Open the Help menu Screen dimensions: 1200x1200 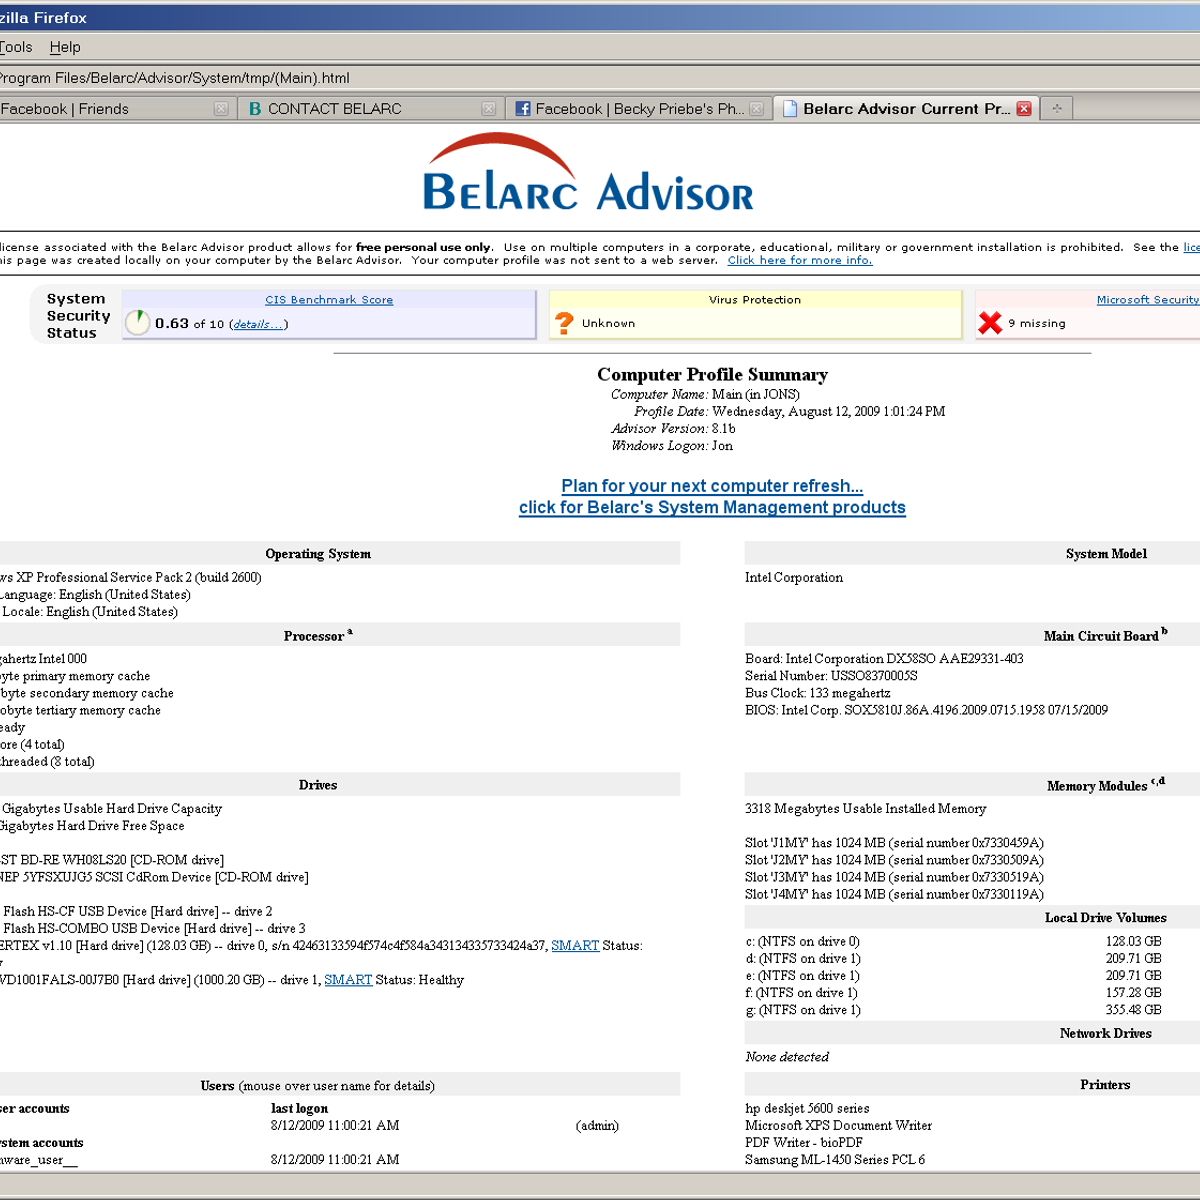pos(65,47)
